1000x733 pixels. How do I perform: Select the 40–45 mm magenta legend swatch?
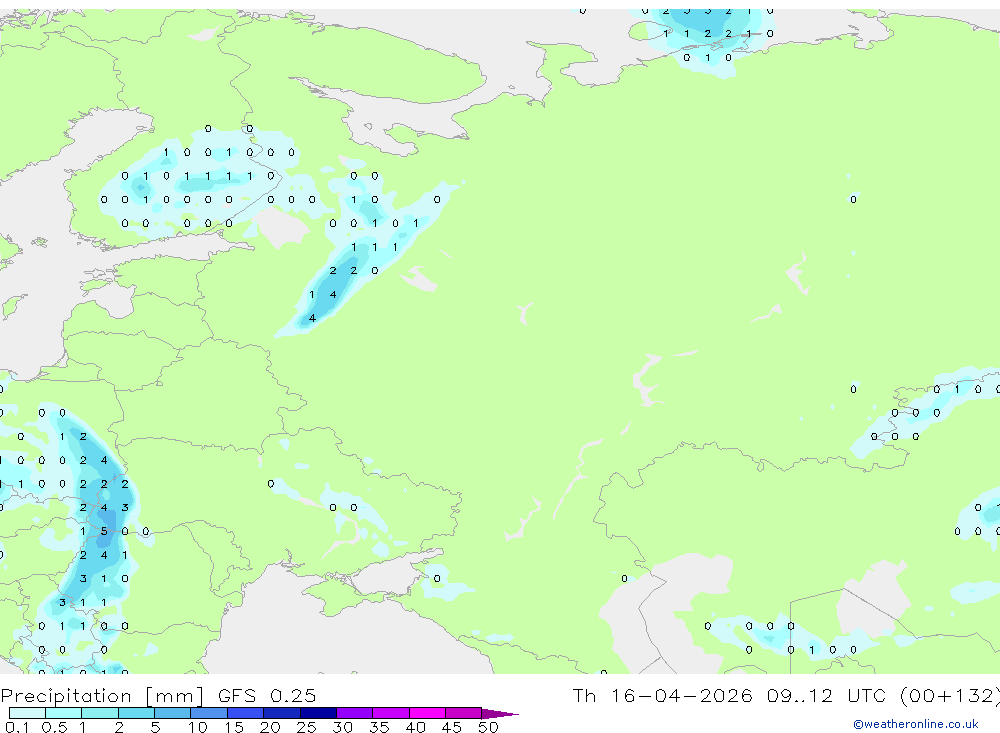[427, 713]
